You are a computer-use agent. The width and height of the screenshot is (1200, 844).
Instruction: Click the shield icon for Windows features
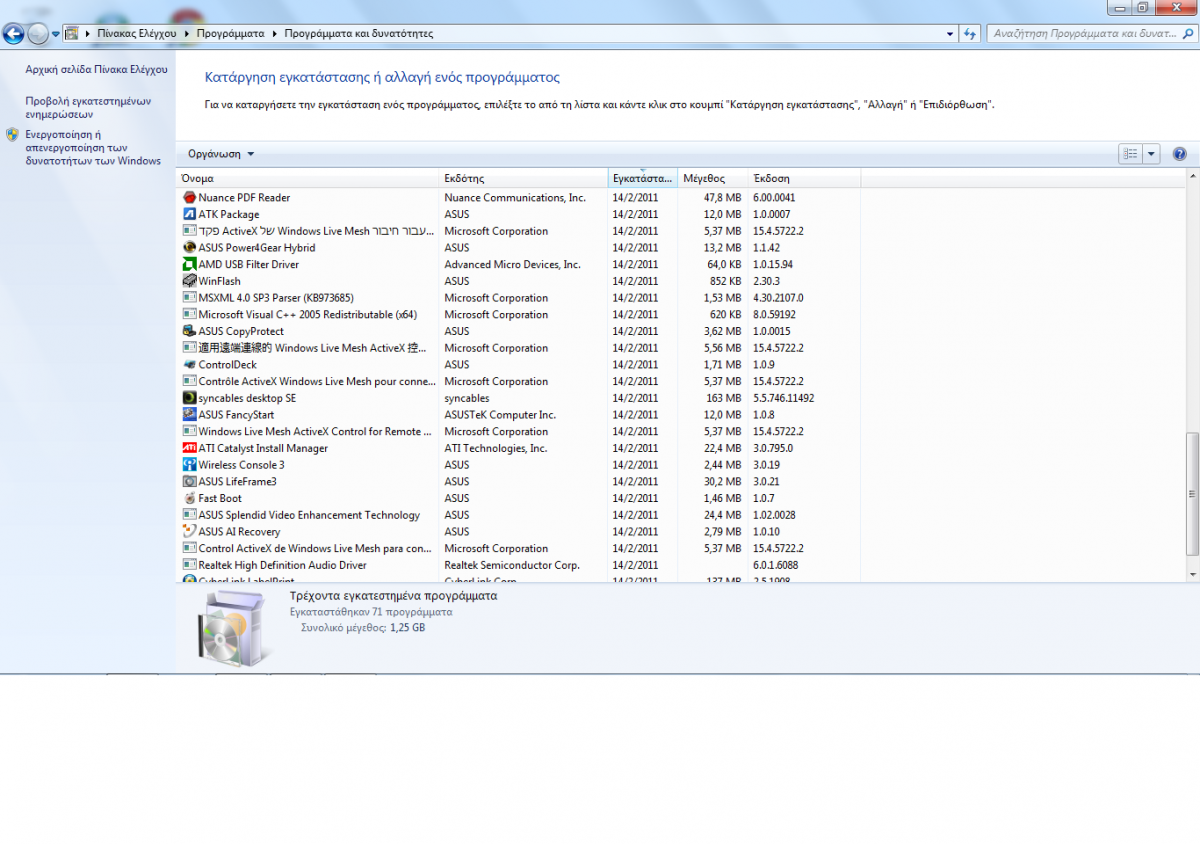pos(12,134)
